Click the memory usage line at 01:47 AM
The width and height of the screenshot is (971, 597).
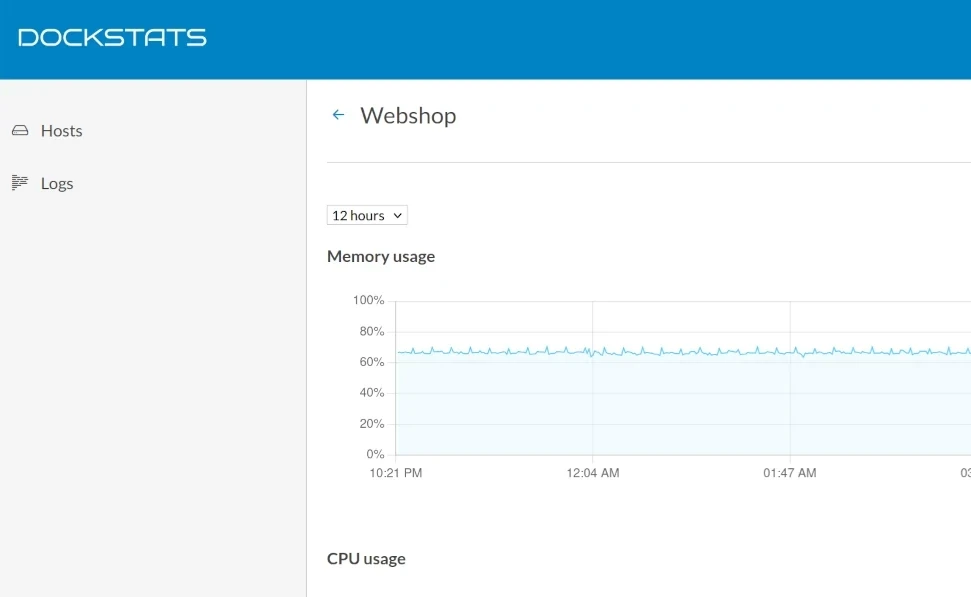click(790, 352)
